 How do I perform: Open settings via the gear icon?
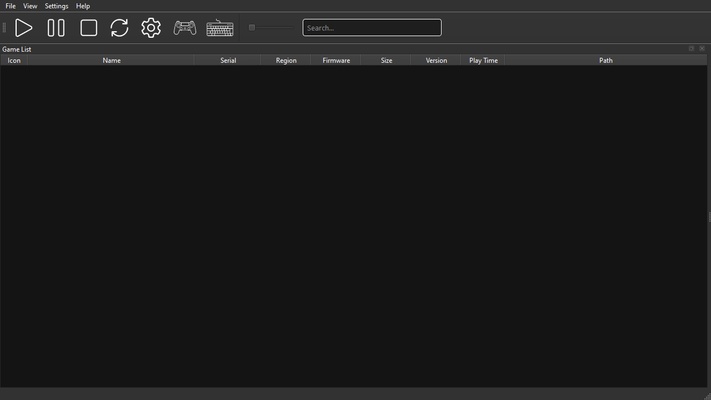point(151,28)
